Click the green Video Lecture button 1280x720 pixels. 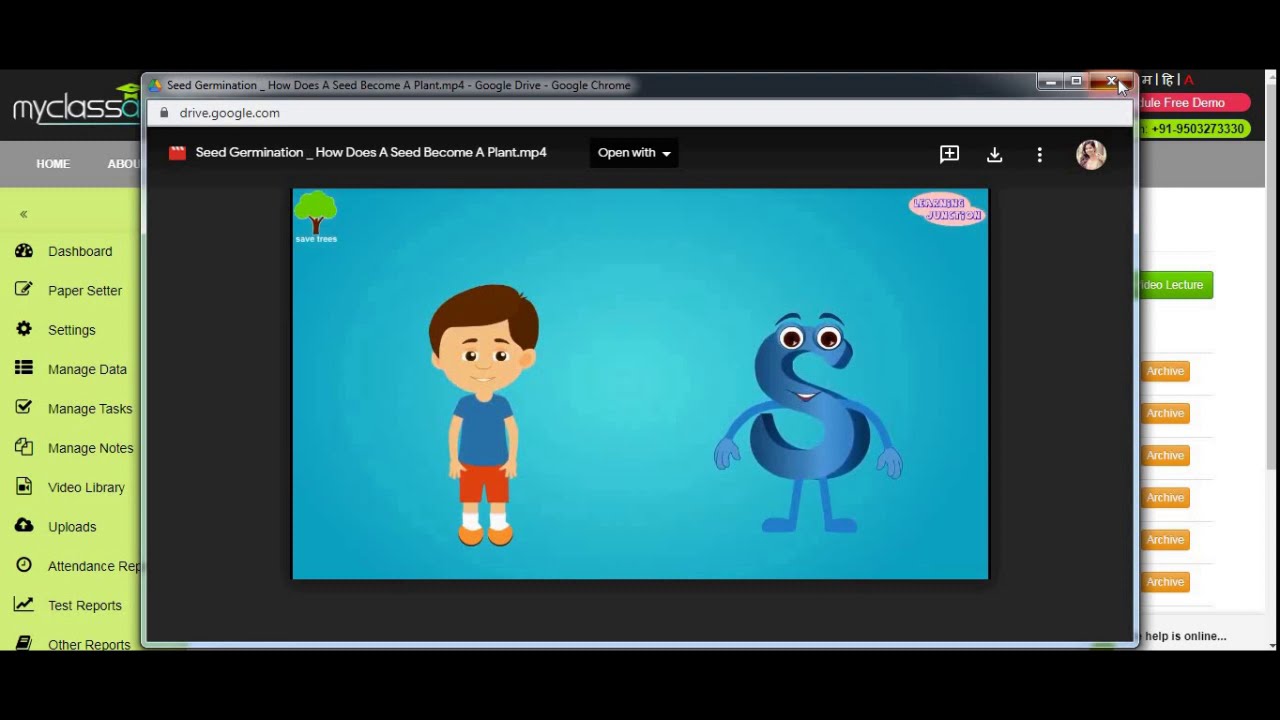pyautogui.click(x=1176, y=285)
